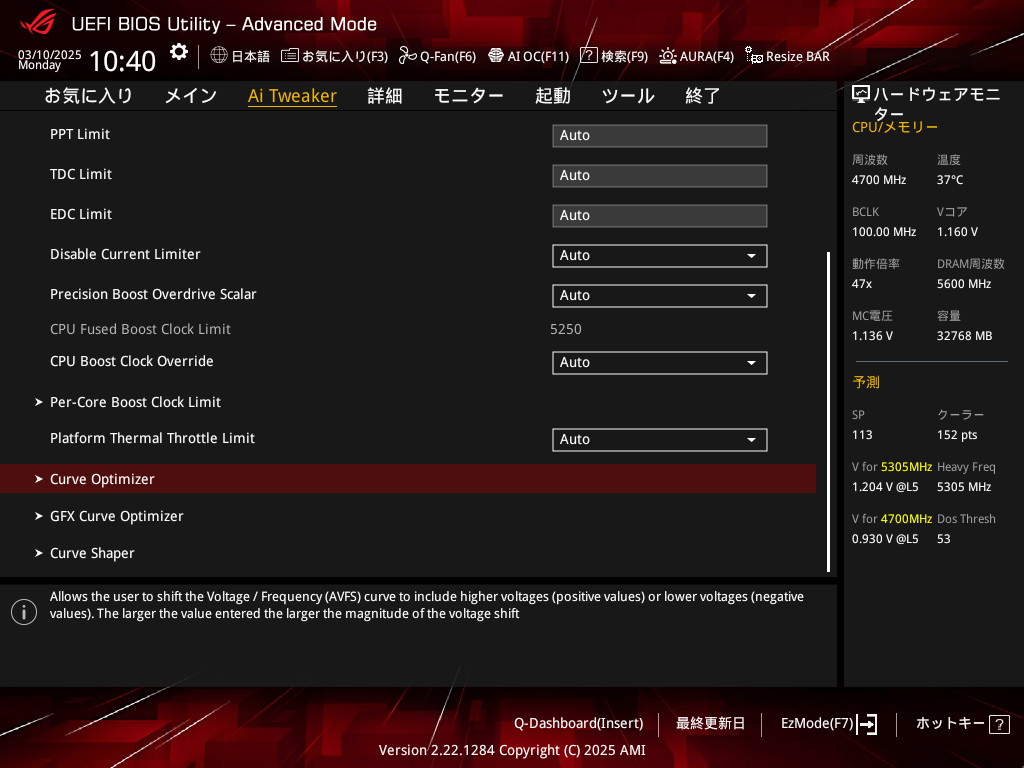Click the 32768 MB capacity value

[965, 336]
